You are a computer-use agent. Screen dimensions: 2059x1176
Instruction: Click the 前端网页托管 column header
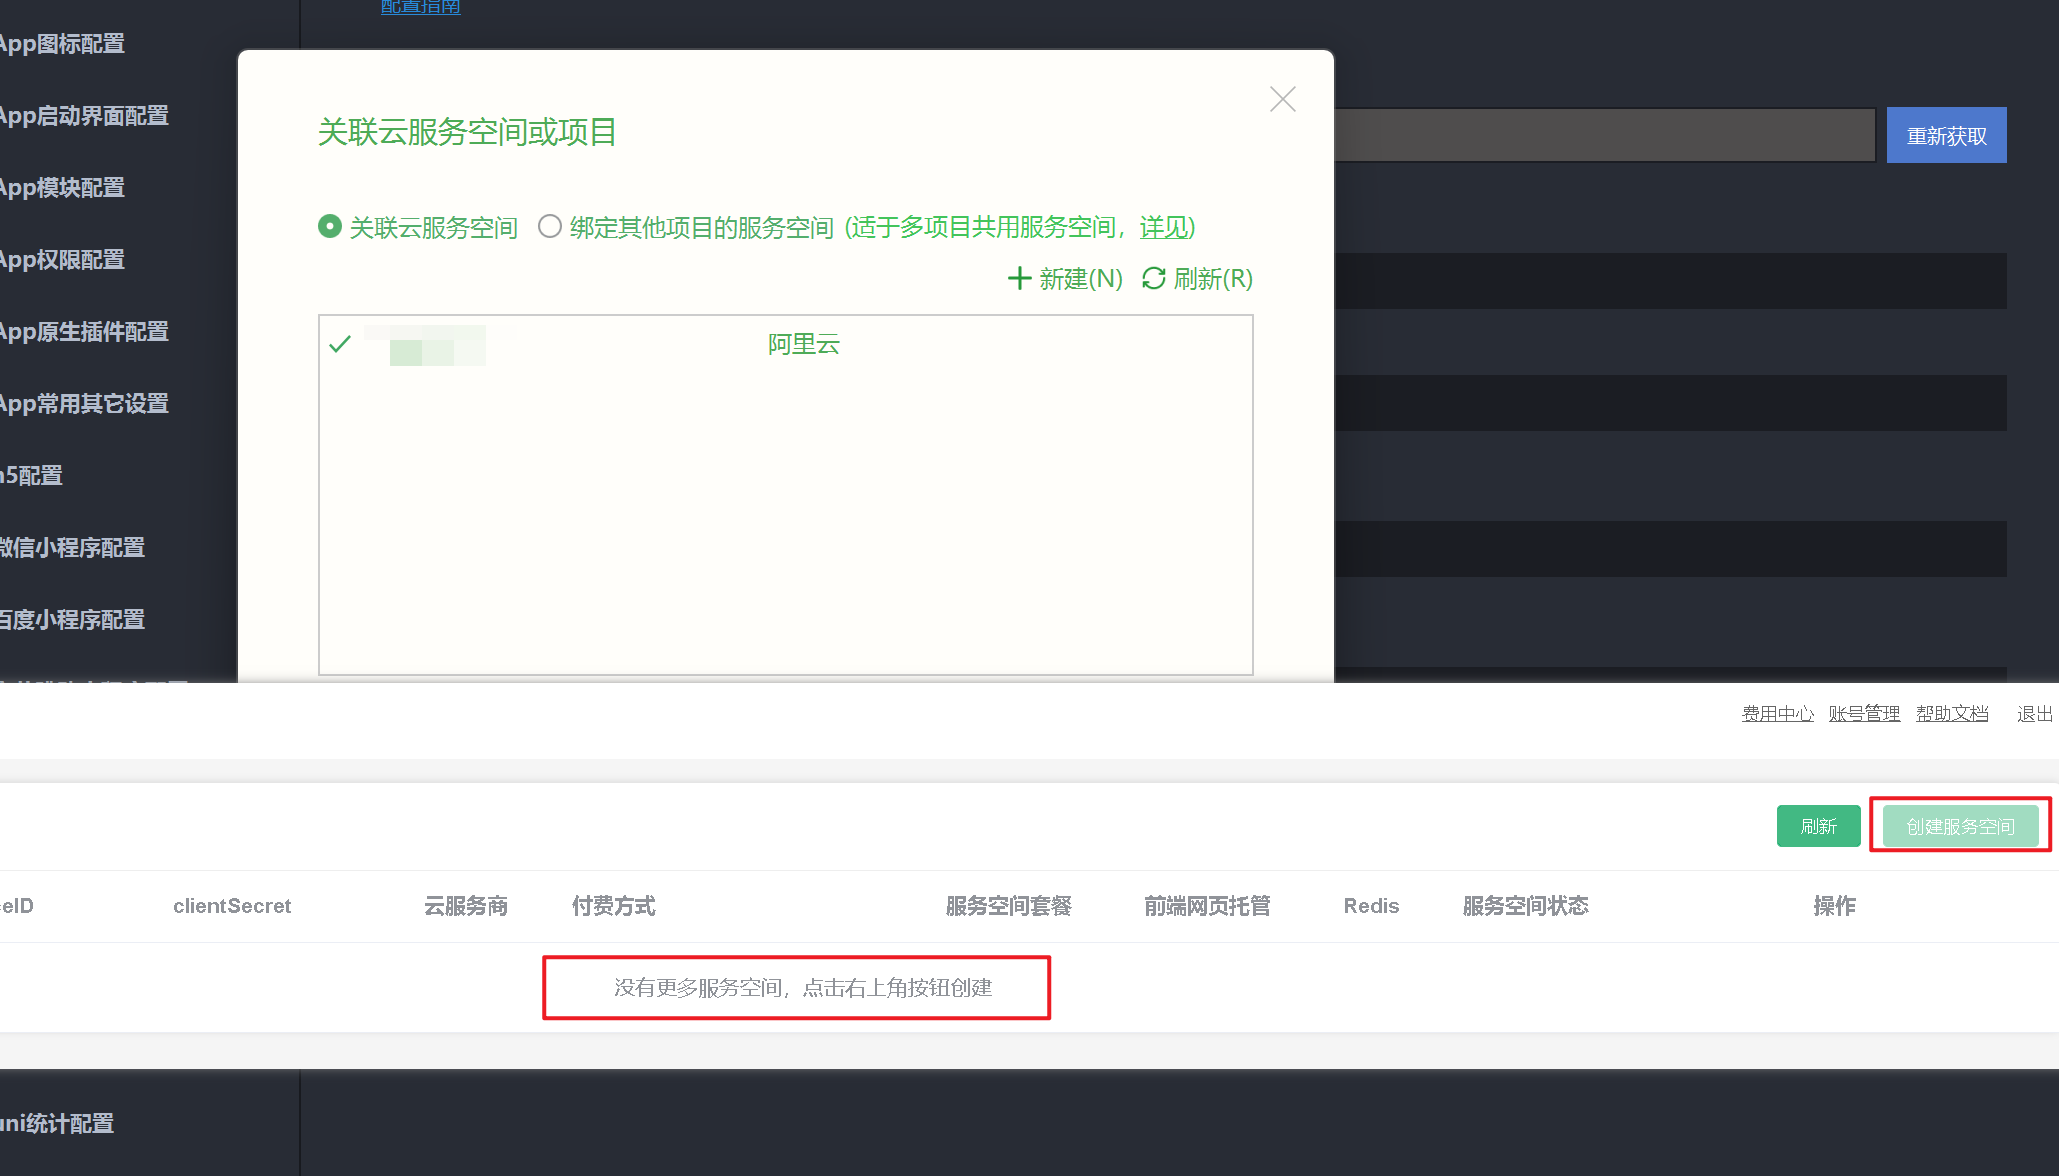pyautogui.click(x=1207, y=906)
